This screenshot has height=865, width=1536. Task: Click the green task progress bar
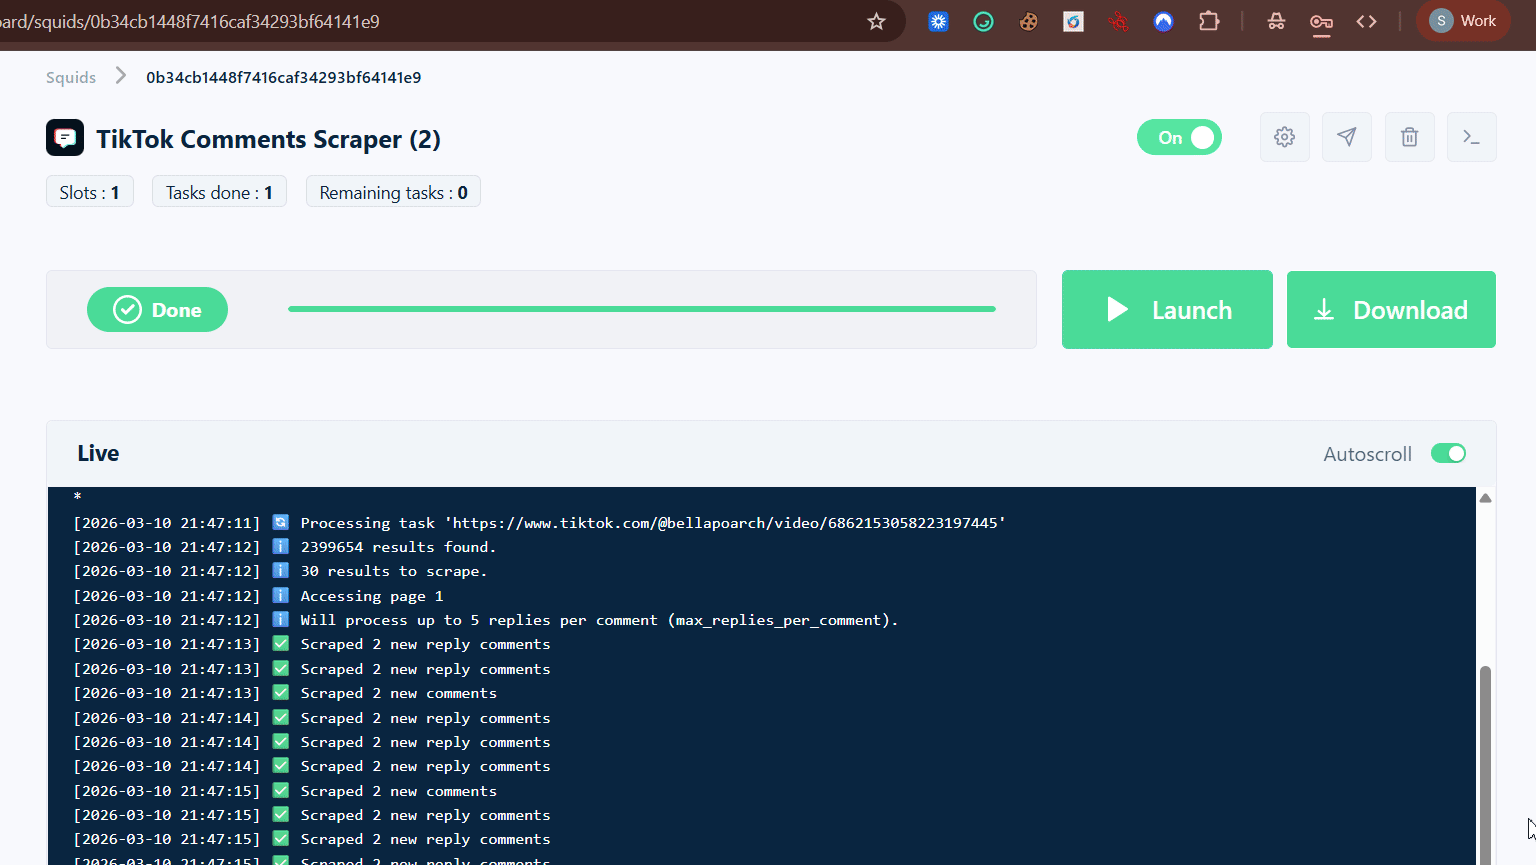641,309
